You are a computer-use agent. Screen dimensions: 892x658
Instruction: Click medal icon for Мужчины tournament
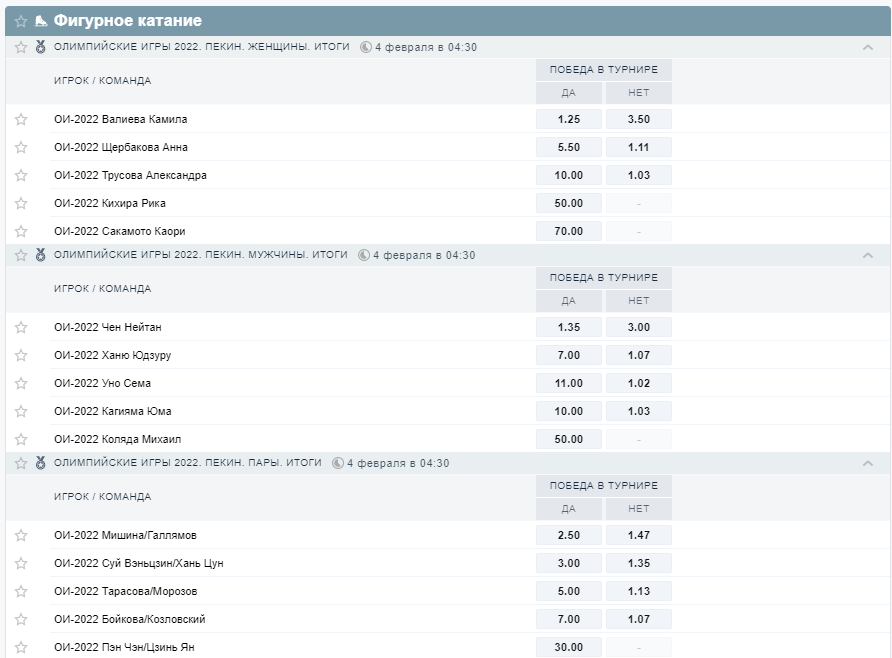[40, 255]
